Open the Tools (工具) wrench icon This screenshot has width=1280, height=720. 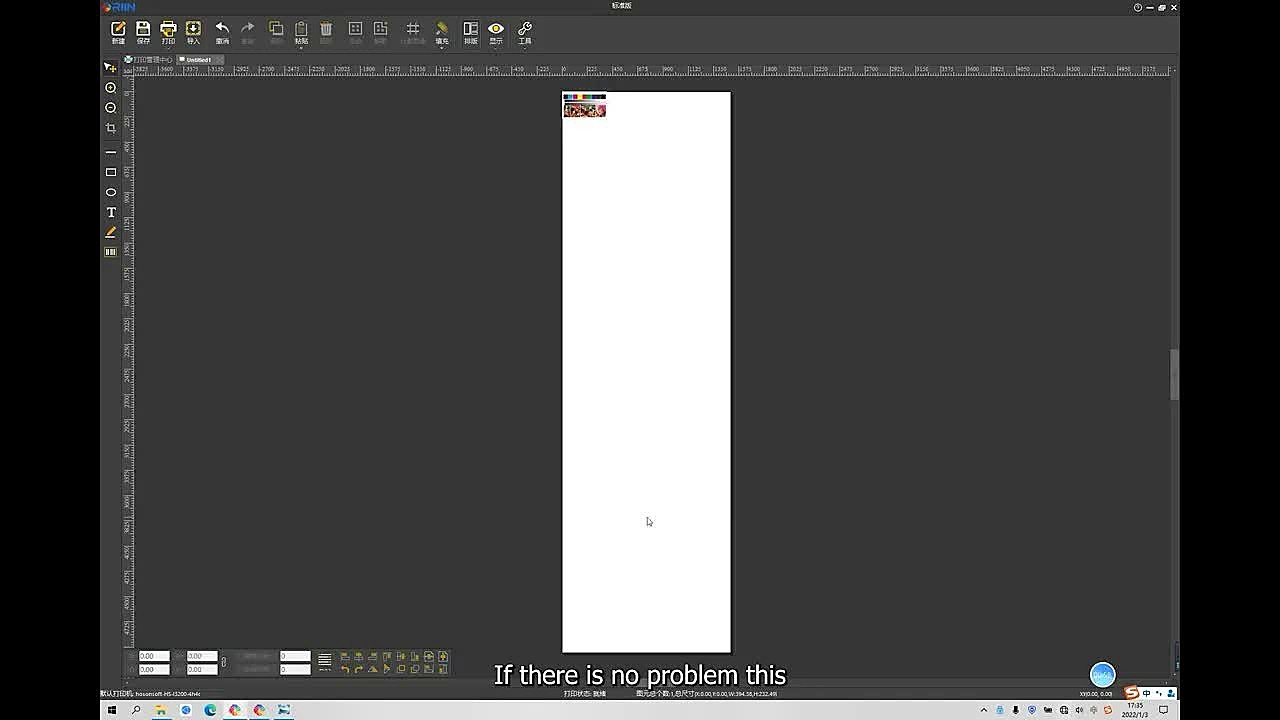pos(525,32)
